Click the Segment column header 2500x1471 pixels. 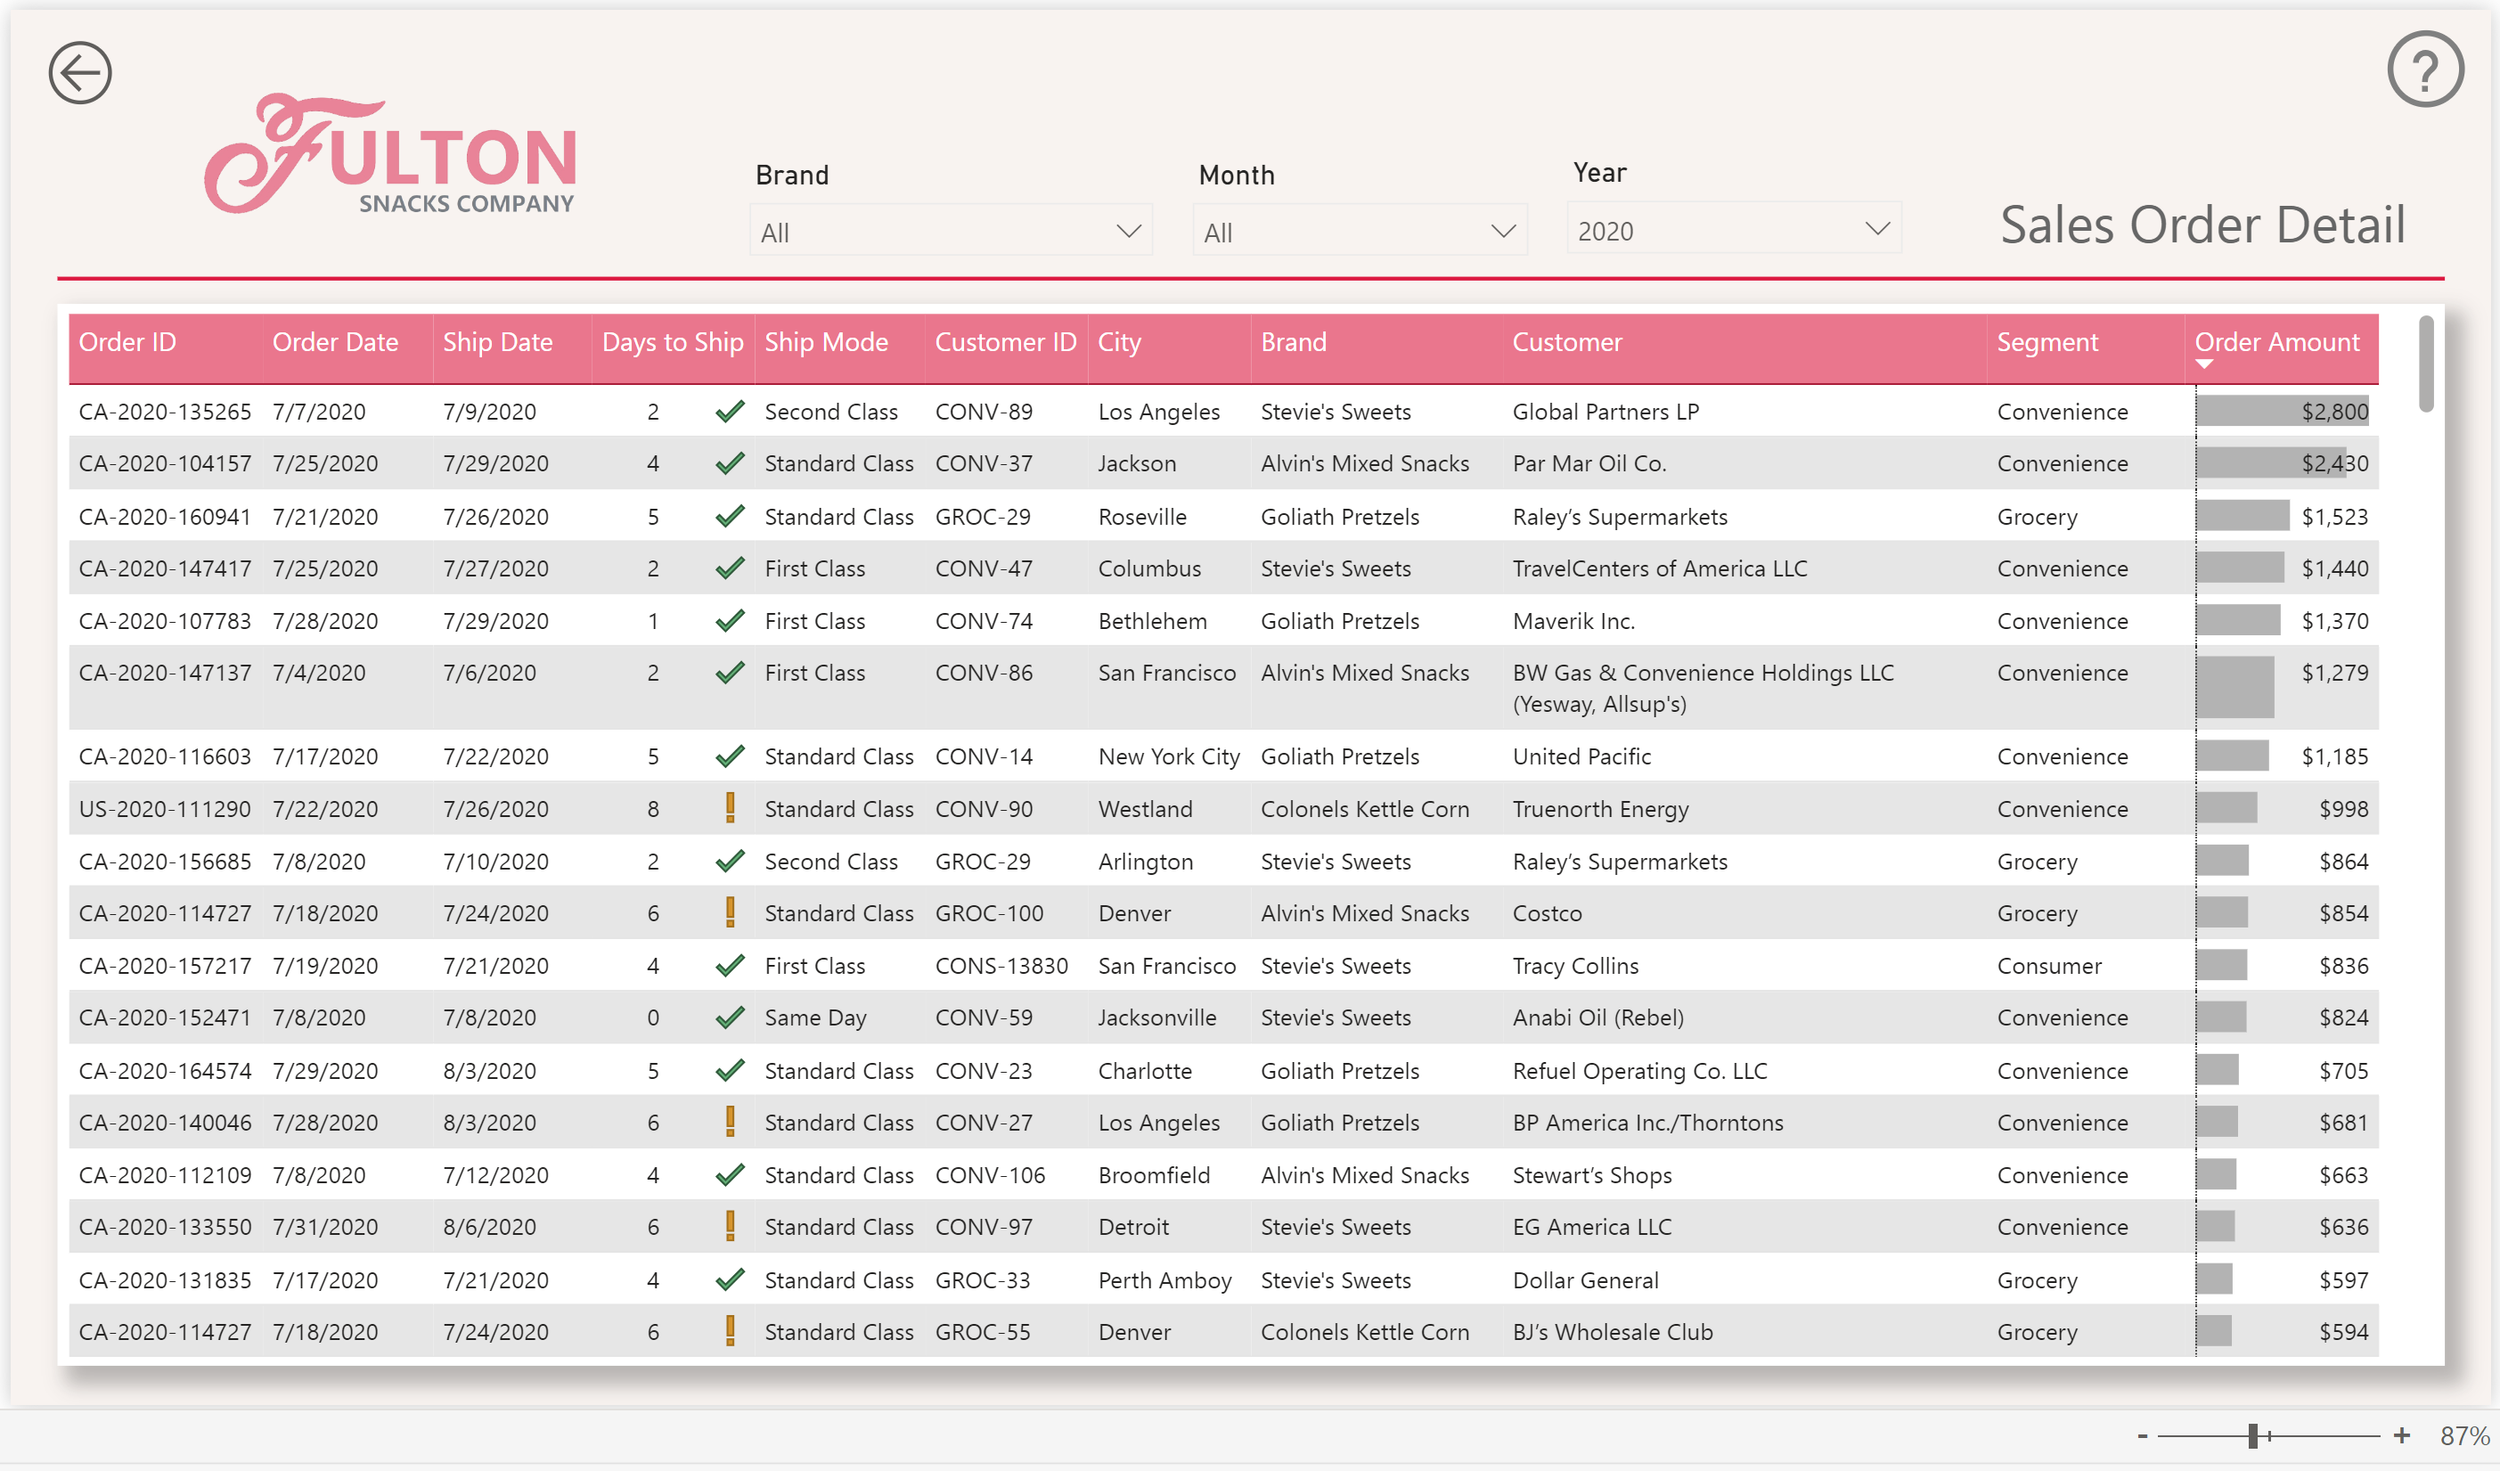[2047, 342]
